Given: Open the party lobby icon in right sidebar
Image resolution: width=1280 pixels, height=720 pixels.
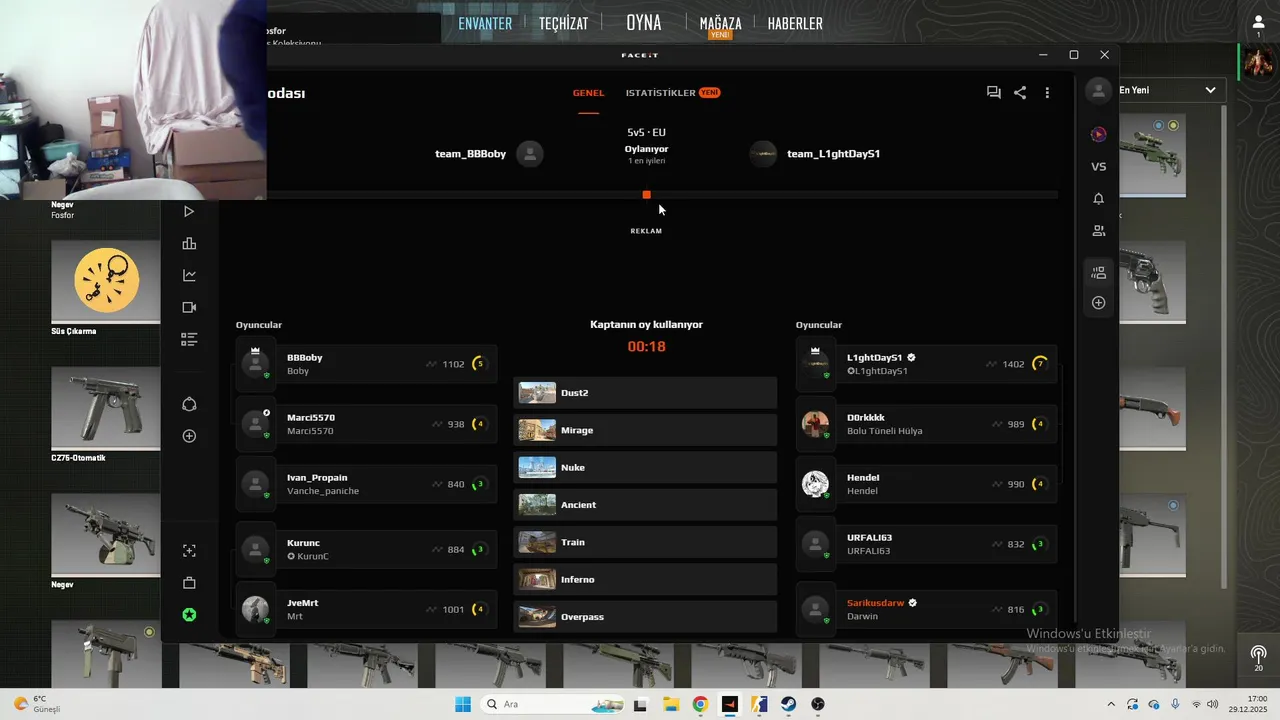Looking at the screenshot, I should click(x=1098, y=272).
